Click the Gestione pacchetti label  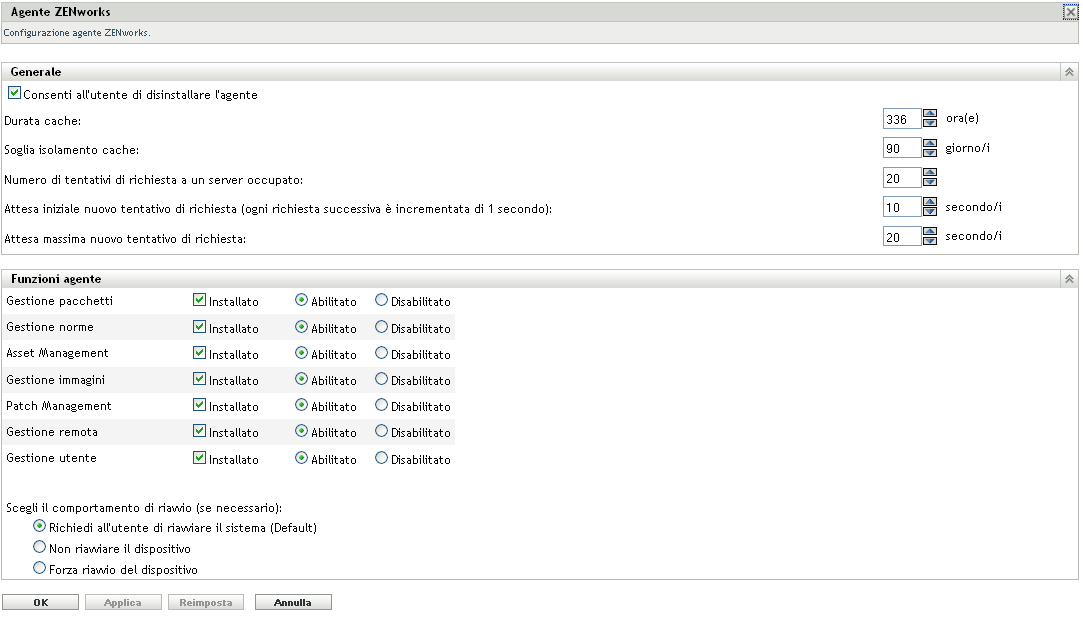pos(59,301)
